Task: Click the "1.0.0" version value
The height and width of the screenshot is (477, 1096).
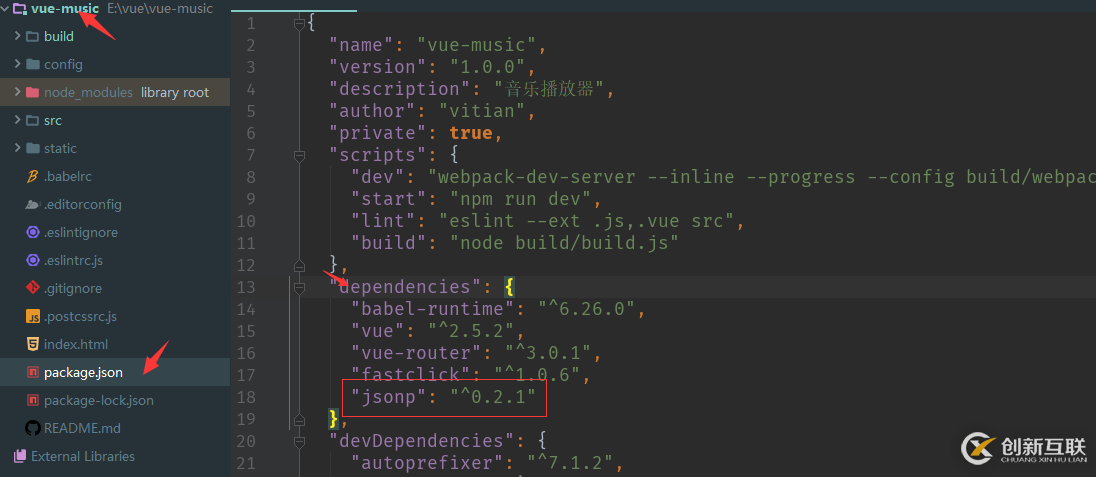Action: (x=486, y=67)
